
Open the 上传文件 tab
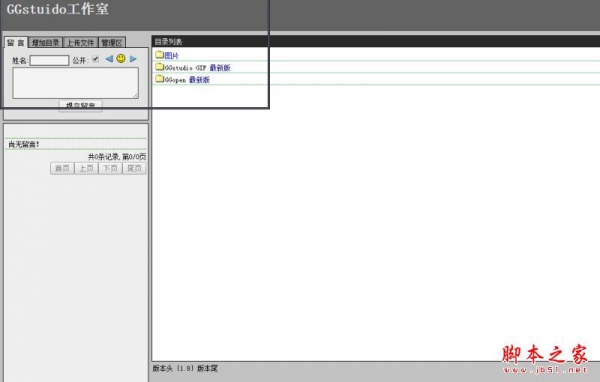81,42
